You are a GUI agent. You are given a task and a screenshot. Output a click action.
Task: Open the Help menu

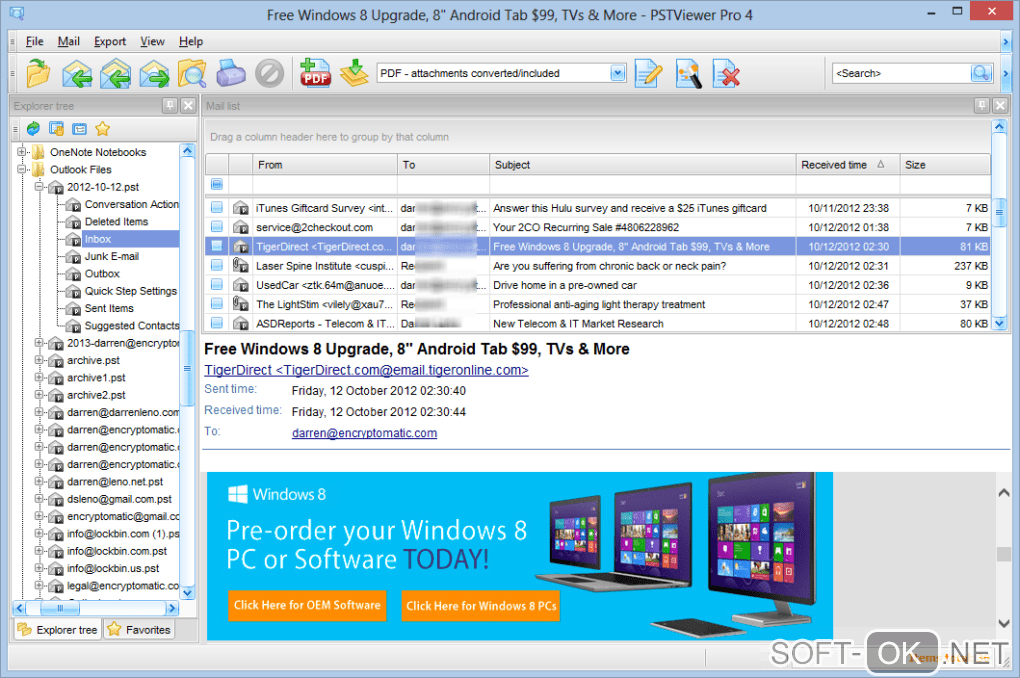tap(191, 41)
